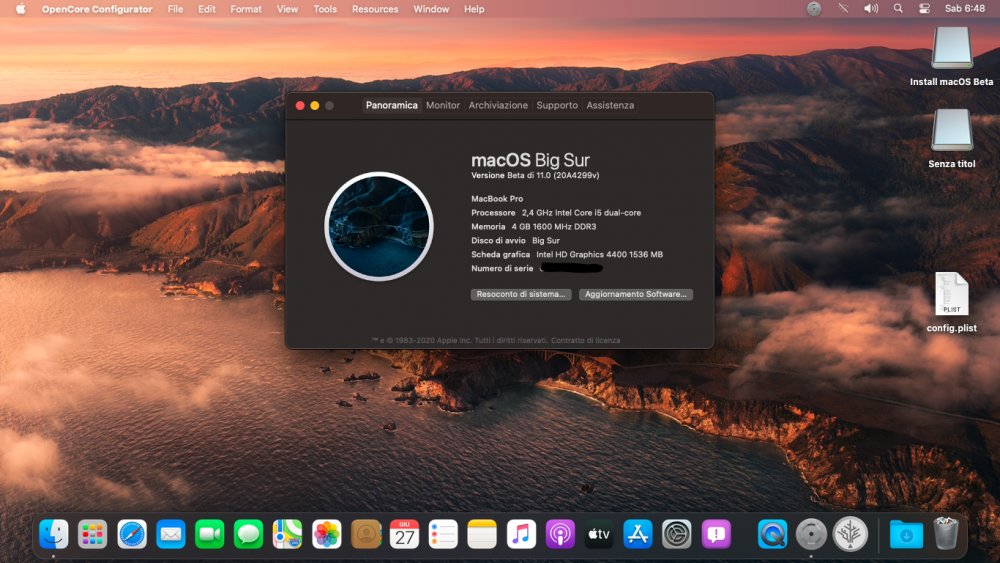
Task: Click the Intel HD Graphics 4400 text
Action: click(599, 254)
